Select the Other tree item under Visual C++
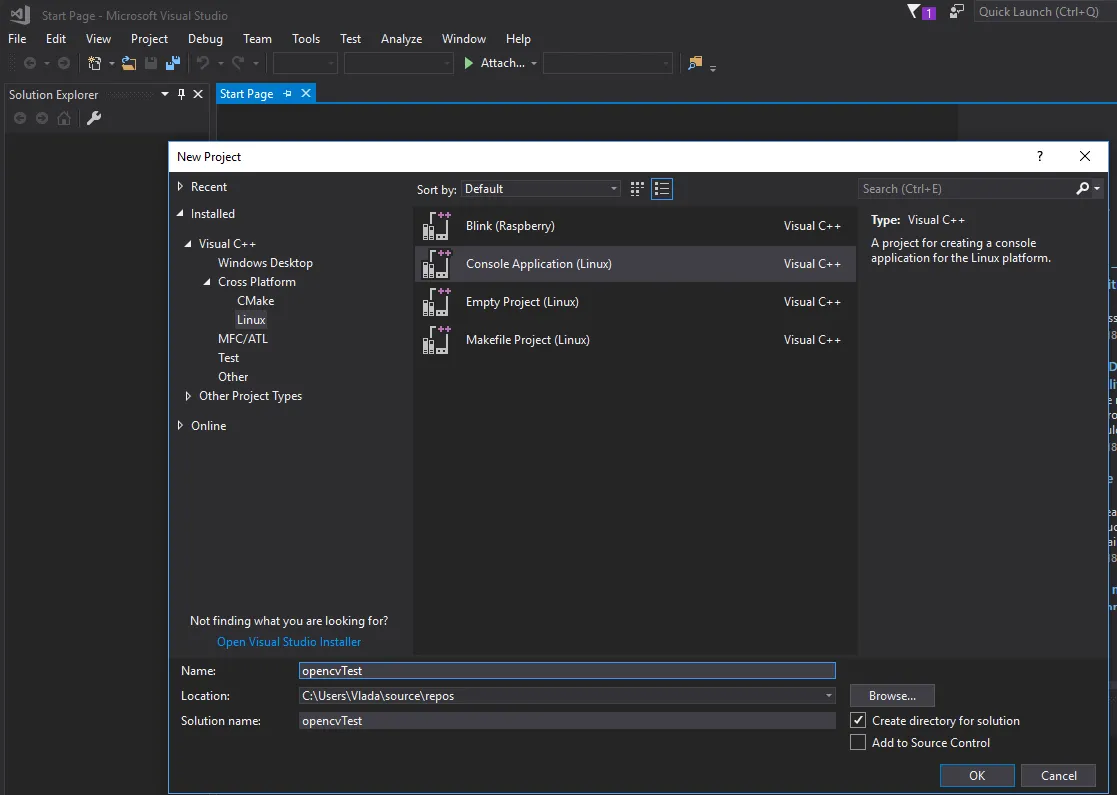 coord(233,377)
